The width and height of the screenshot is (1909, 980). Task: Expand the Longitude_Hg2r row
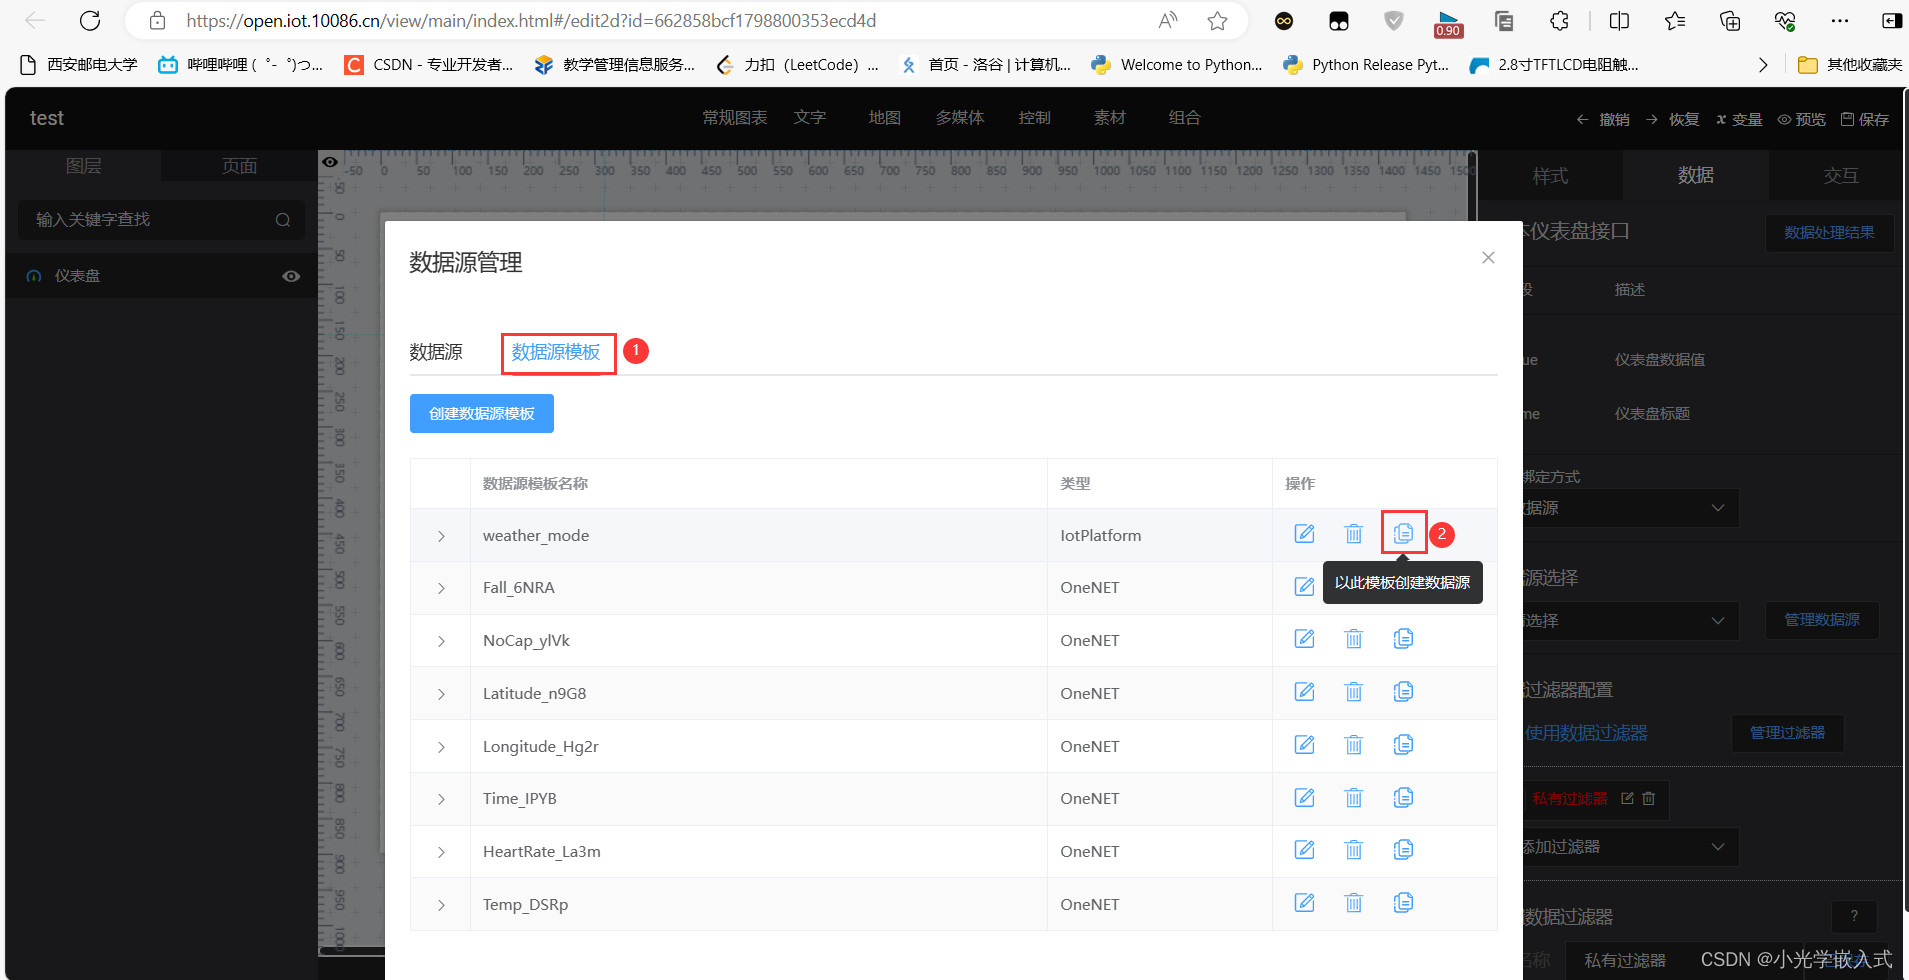pyautogui.click(x=441, y=747)
